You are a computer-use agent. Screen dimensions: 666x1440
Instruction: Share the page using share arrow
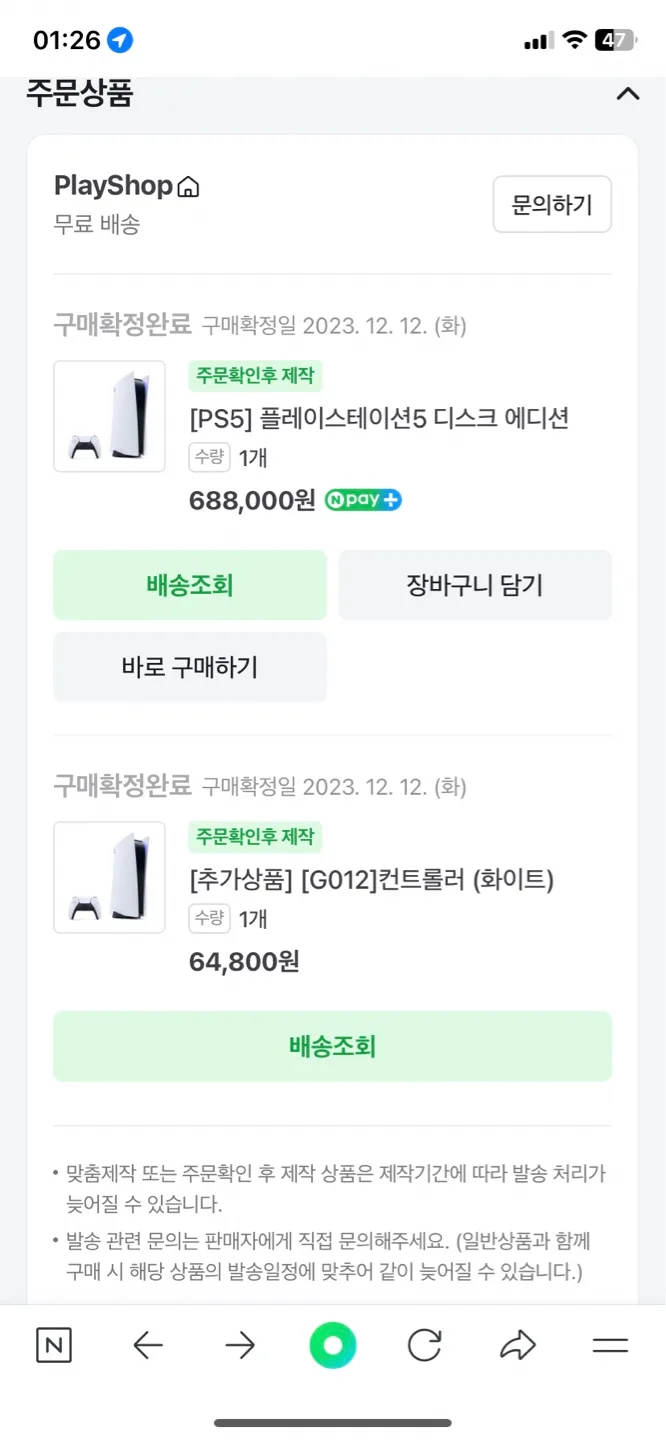tap(517, 1346)
